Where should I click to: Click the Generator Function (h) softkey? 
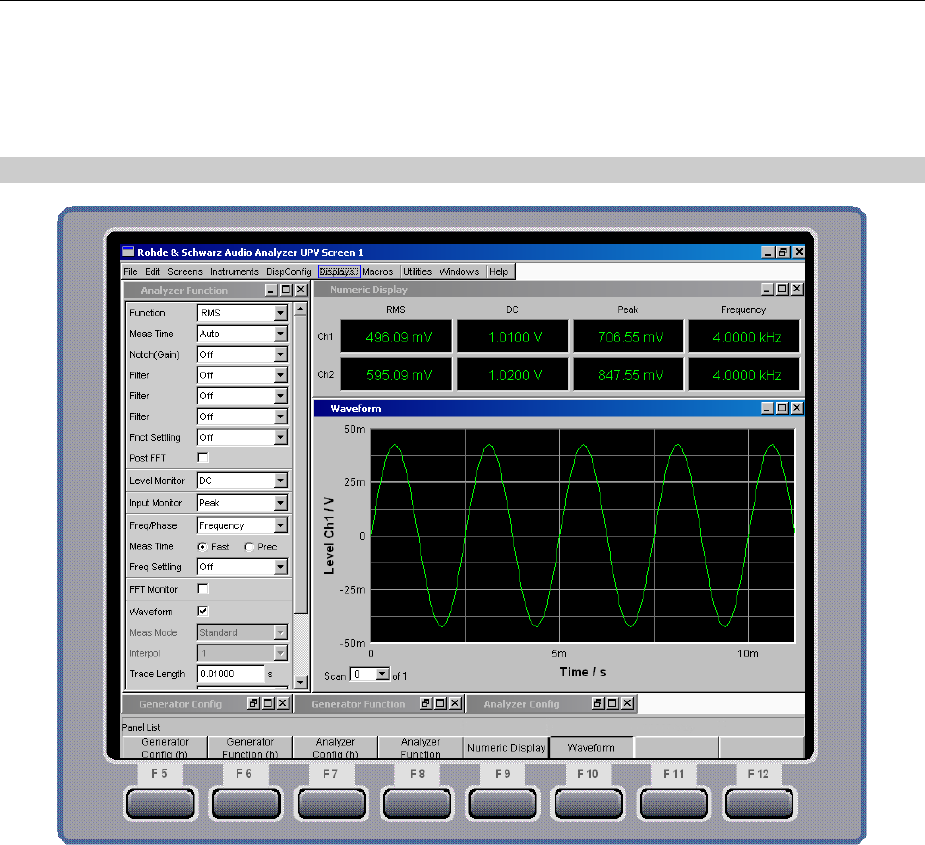250,748
